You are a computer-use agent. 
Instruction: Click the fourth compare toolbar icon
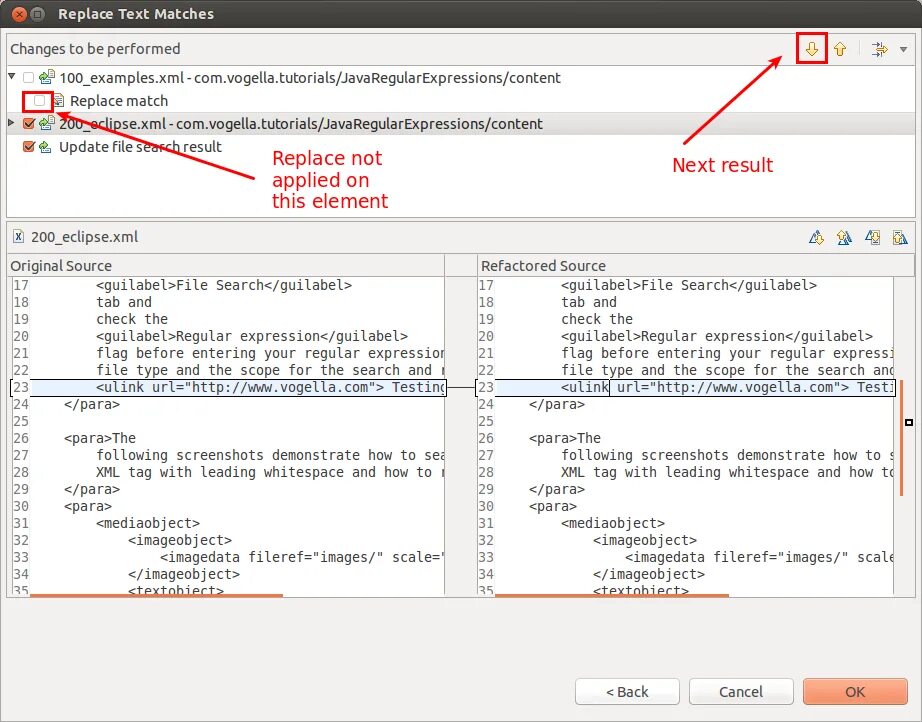point(900,237)
